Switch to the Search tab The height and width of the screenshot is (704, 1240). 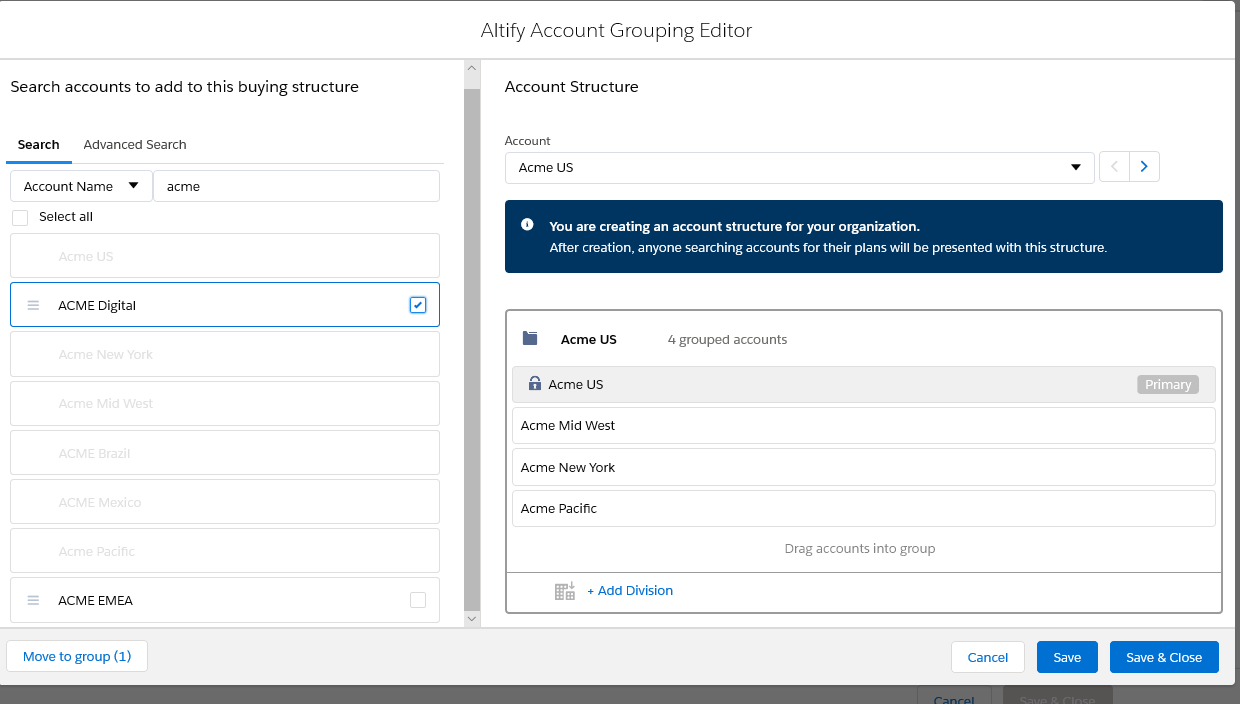tap(39, 145)
